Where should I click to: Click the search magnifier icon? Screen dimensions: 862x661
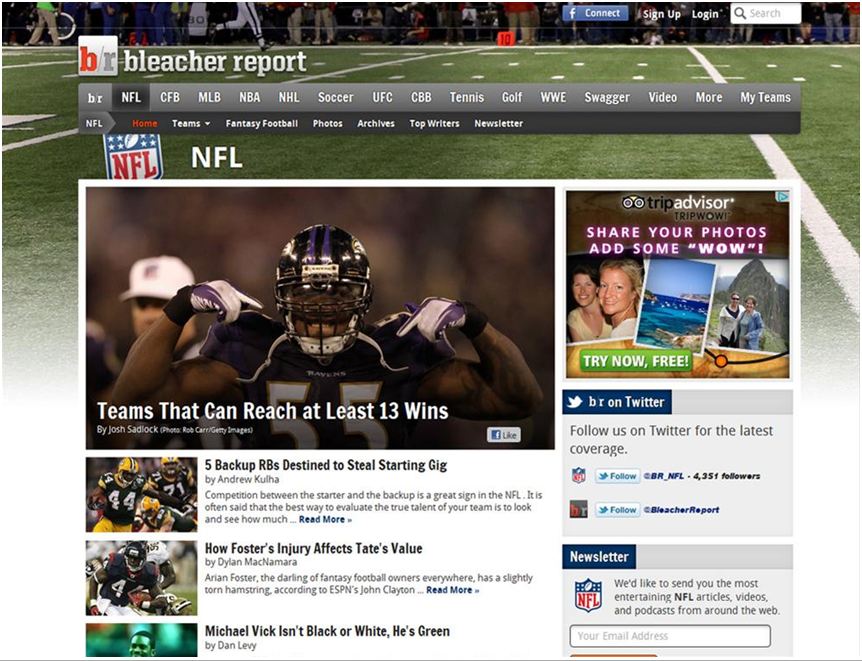point(740,13)
